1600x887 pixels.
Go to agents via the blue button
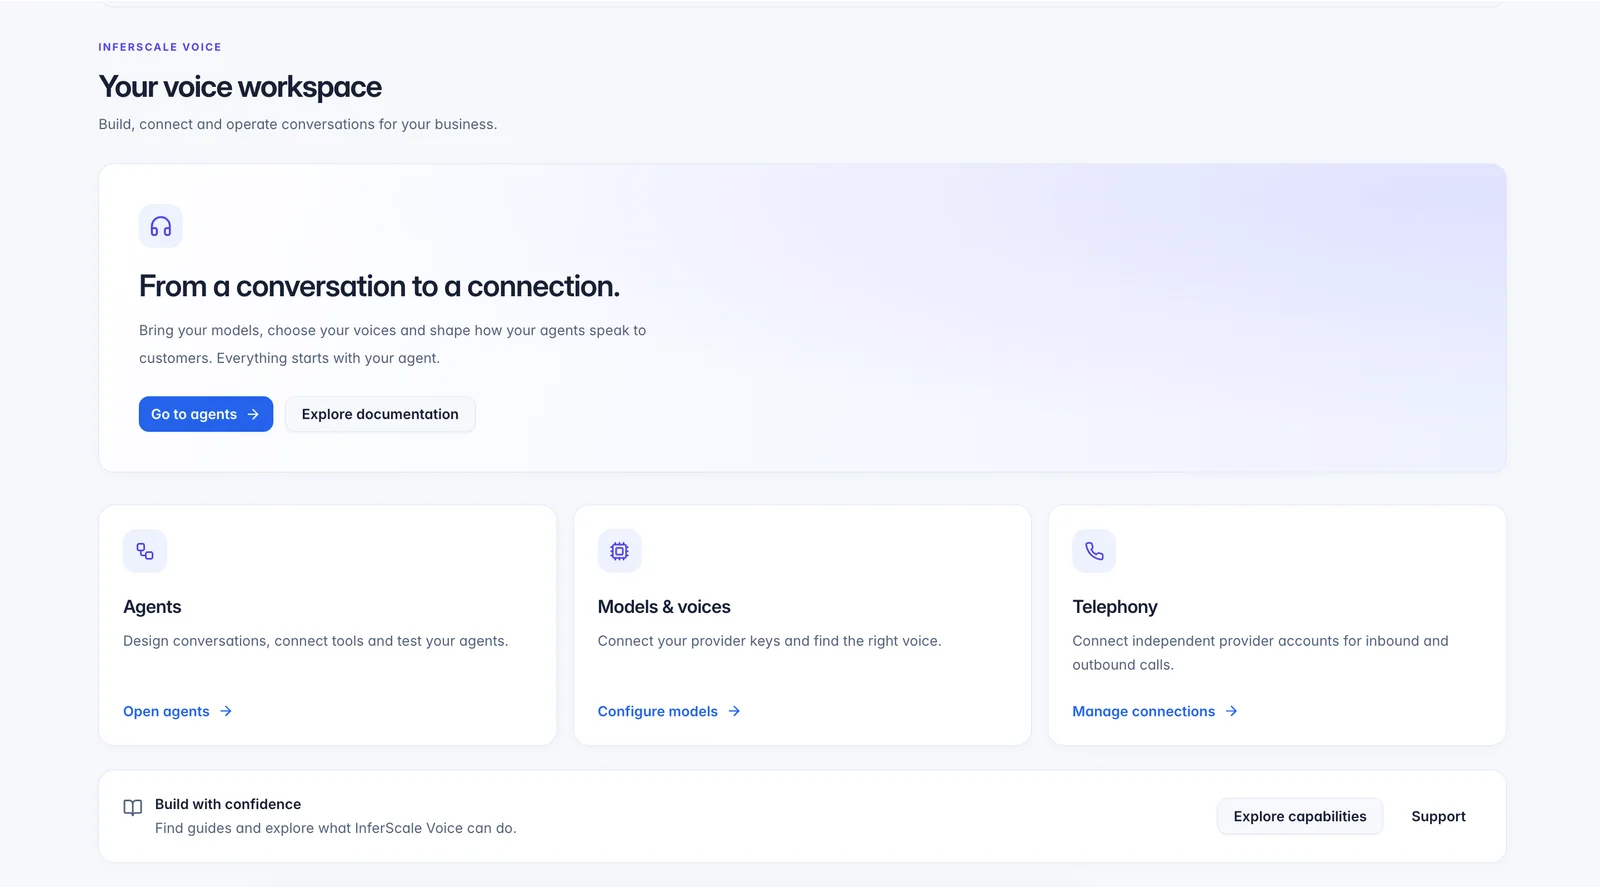click(x=206, y=414)
